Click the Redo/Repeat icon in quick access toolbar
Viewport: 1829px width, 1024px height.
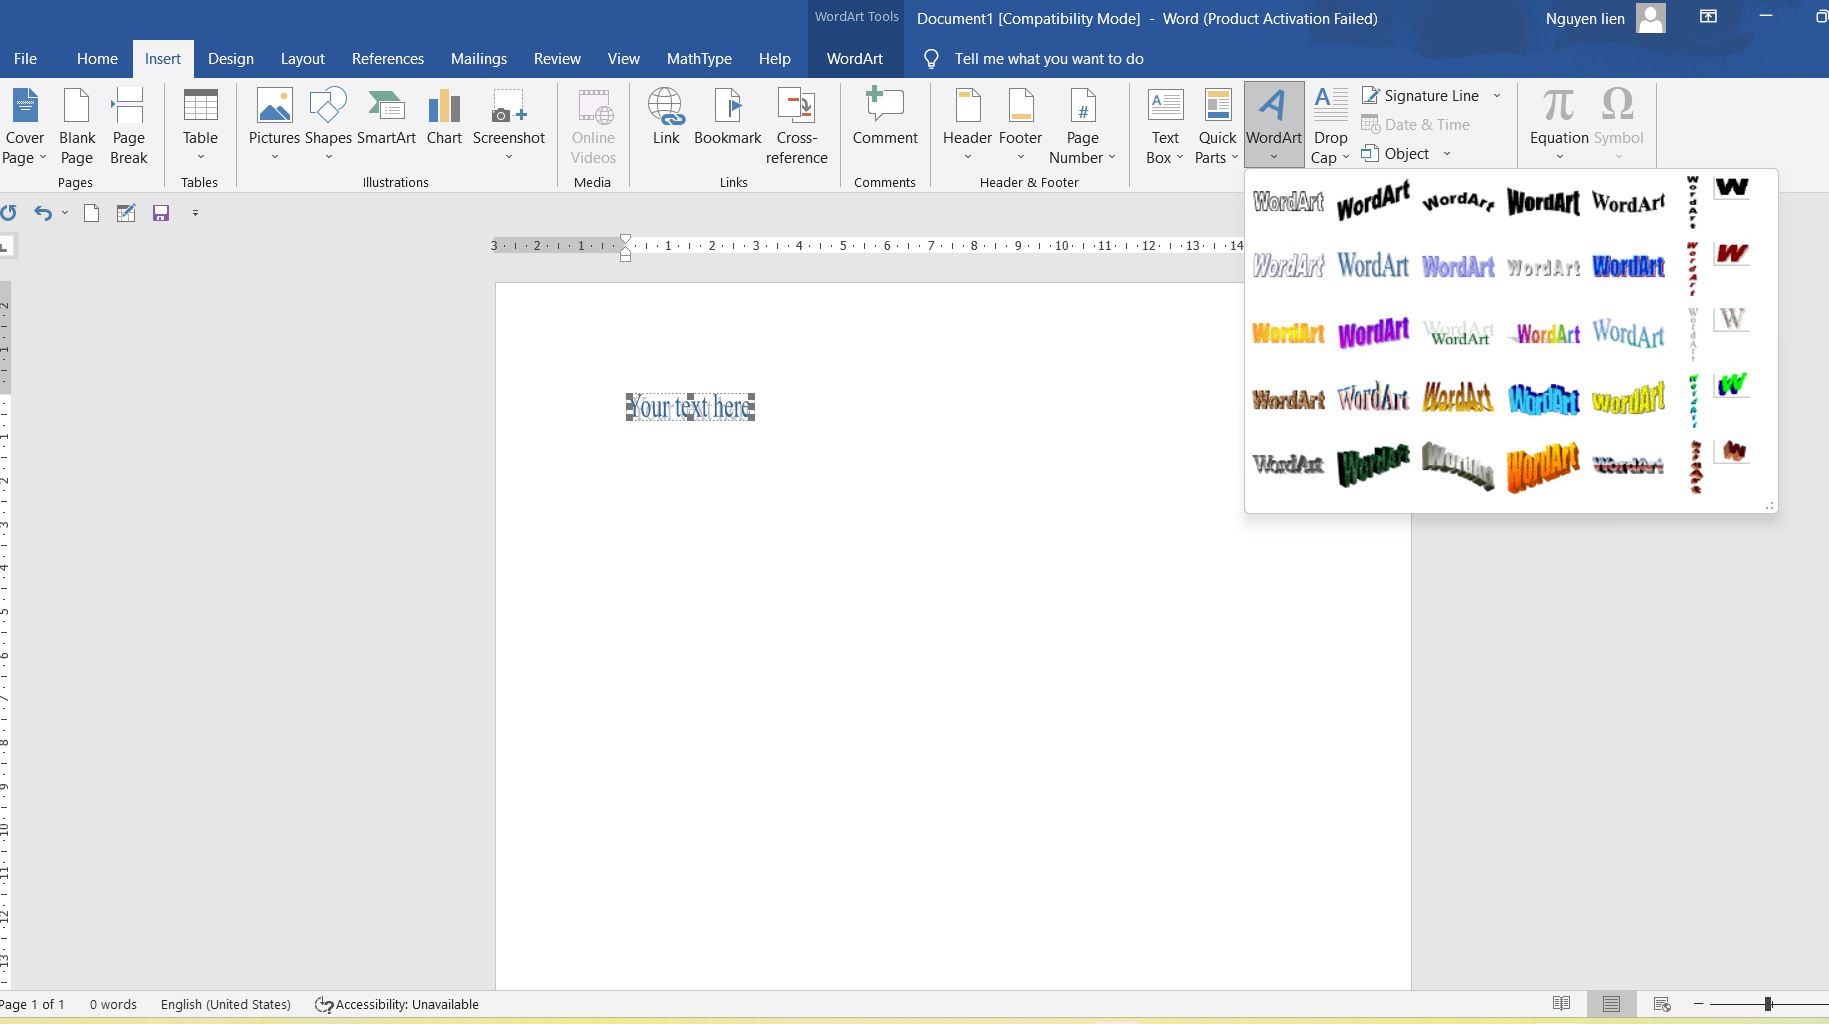[x=9, y=213]
